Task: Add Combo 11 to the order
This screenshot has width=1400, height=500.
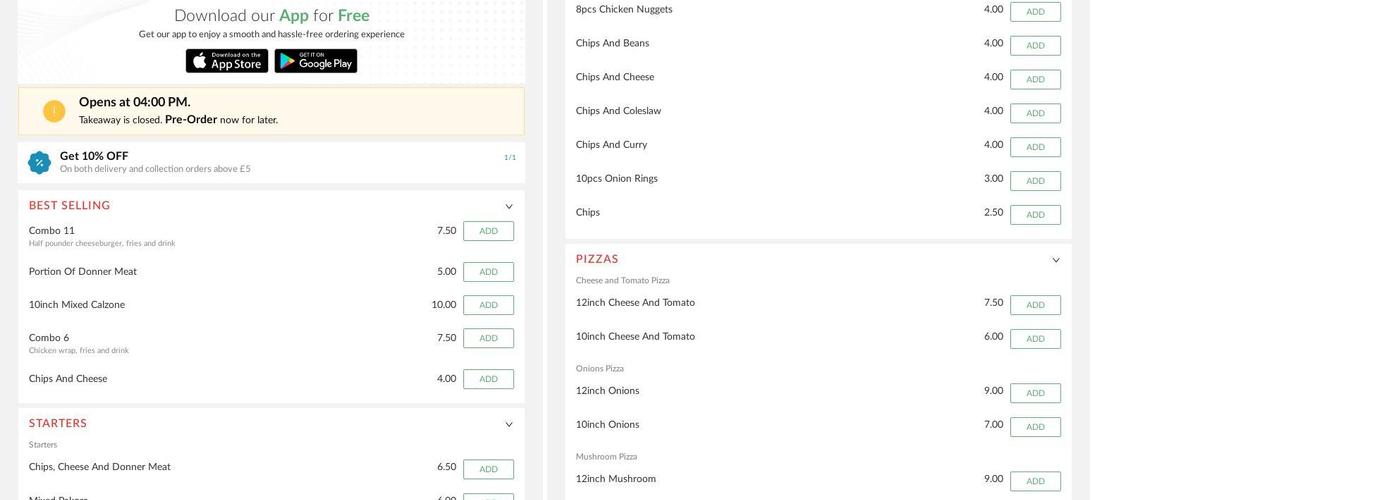Action: pyautogui.click(x=488, y=231)
